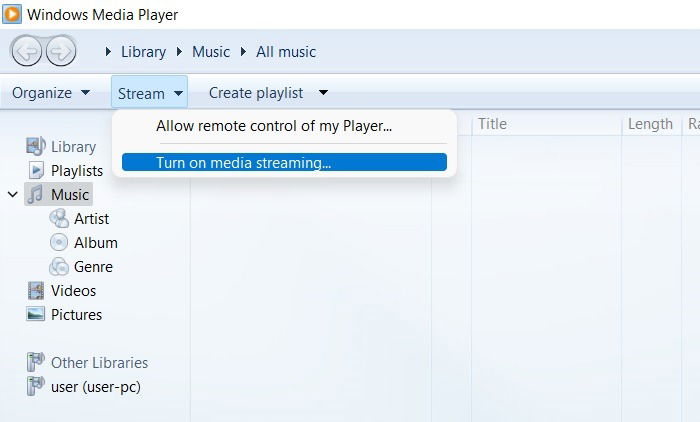This screenshot has width=700, height=422.
Task: Click the Stream menu label
Action: click(141, 93)
